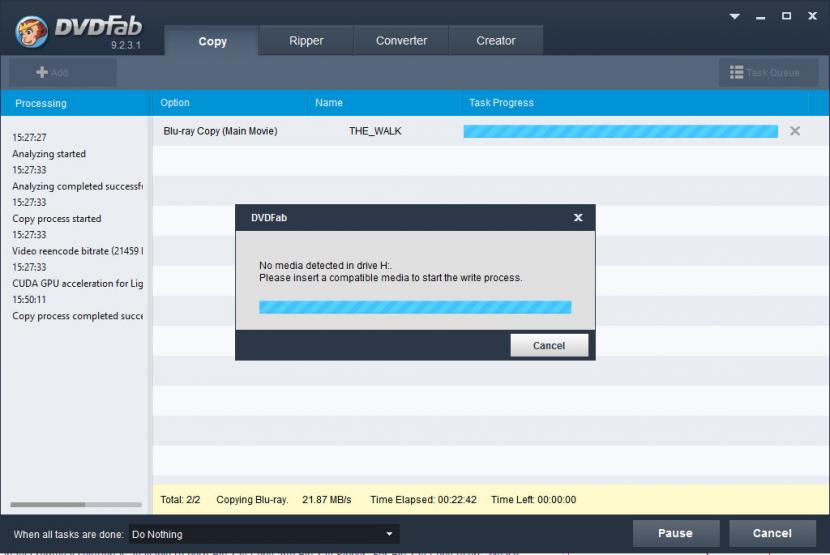The height and width of the screenshot is (555, 830).
Task: Minimize the DVDFab window
Action: (x=761, y=16)
